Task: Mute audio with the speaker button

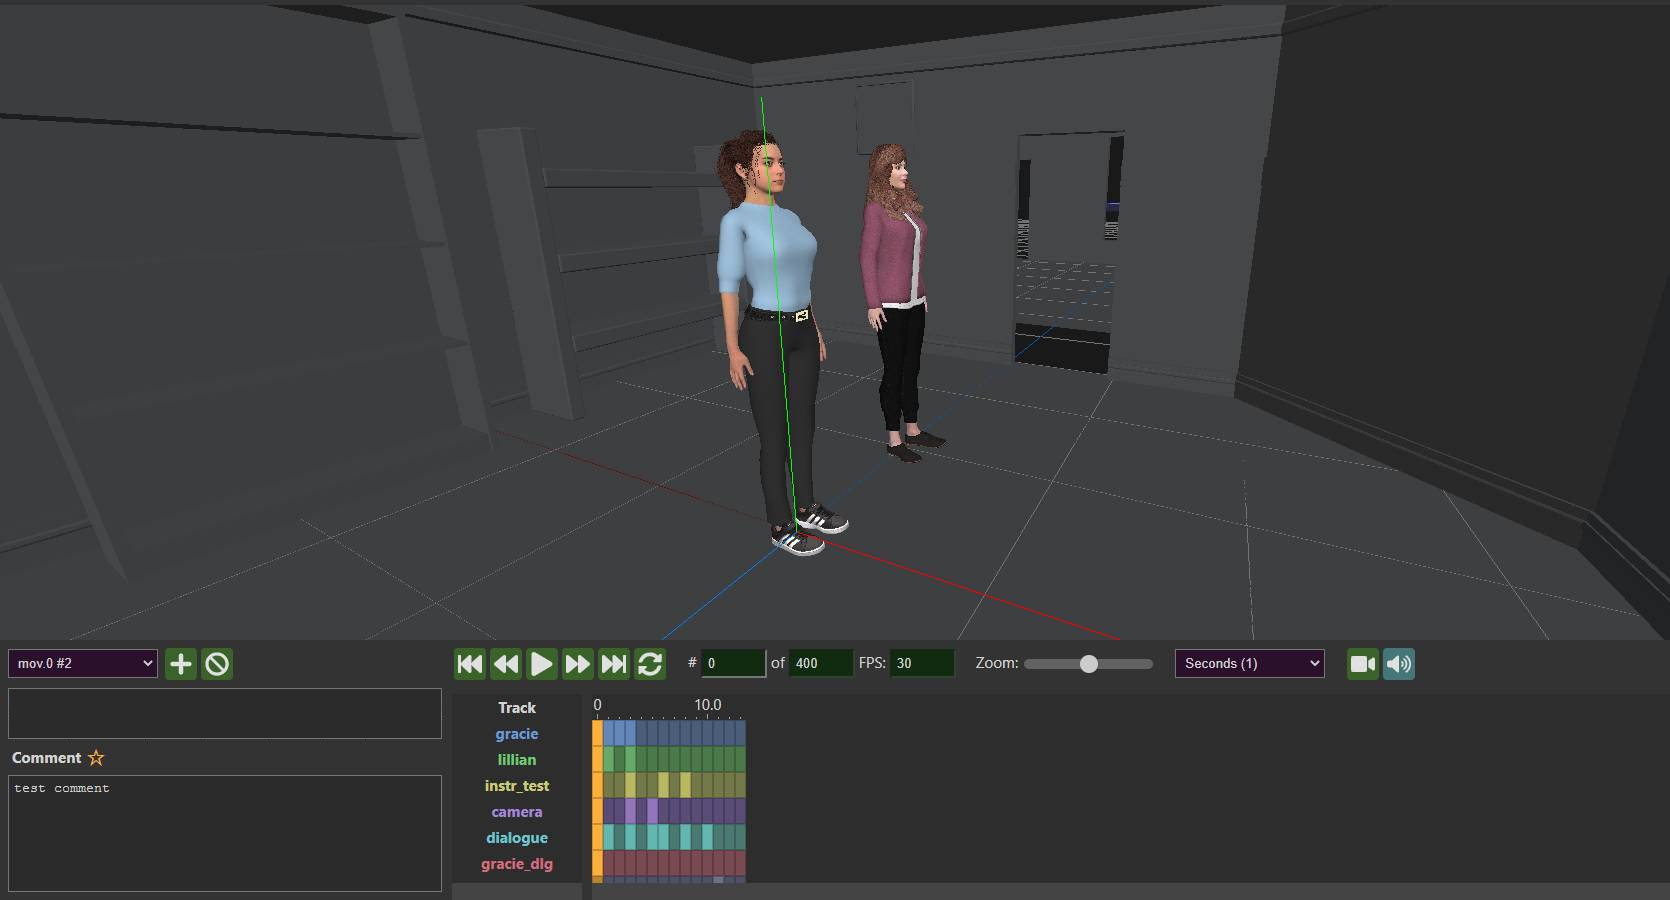Action: [1399, 664]
